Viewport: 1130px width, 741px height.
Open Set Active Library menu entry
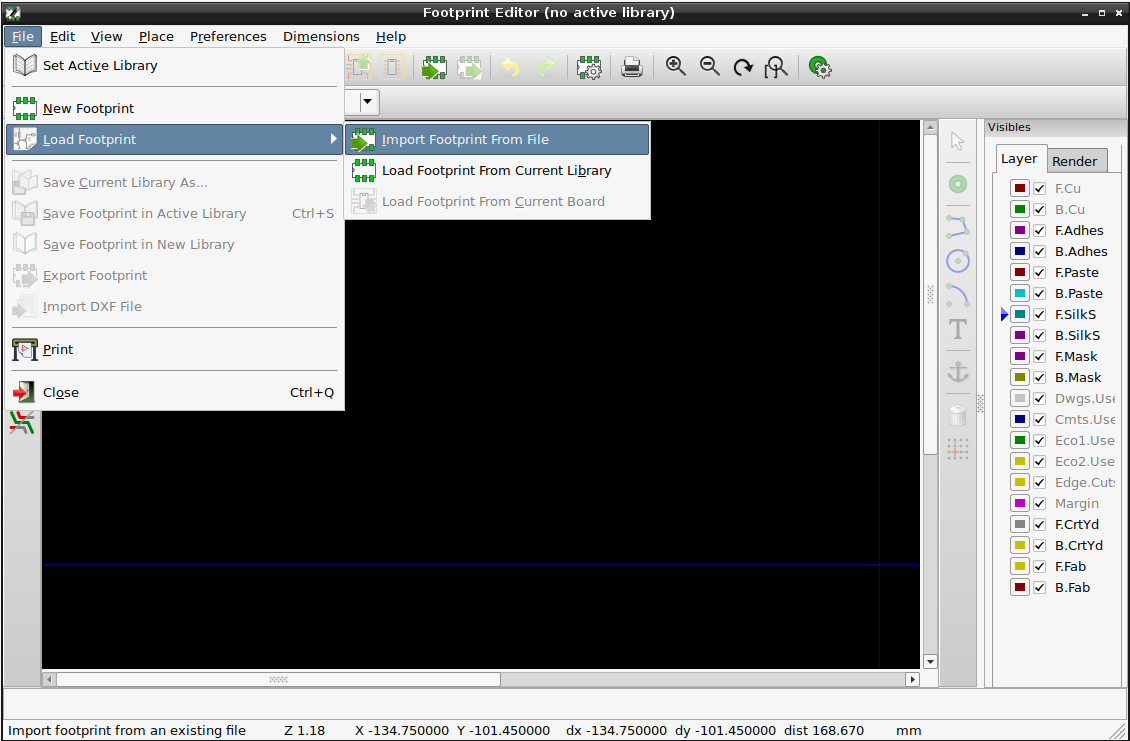[x=174, y=66]
